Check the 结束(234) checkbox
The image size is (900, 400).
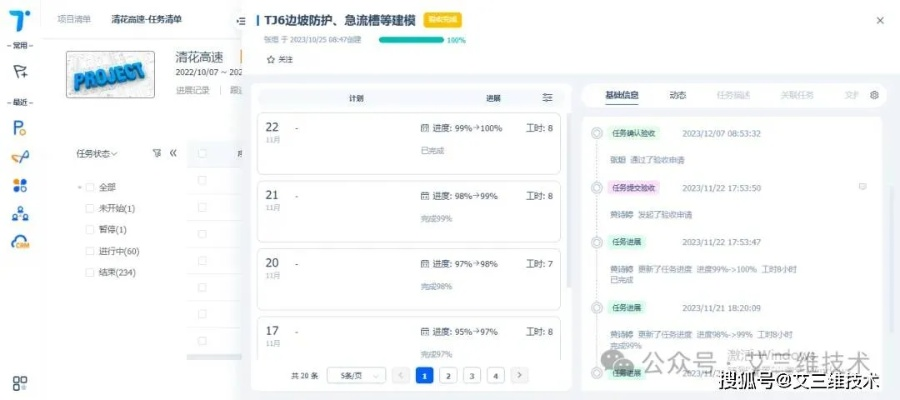click(90, 273)
